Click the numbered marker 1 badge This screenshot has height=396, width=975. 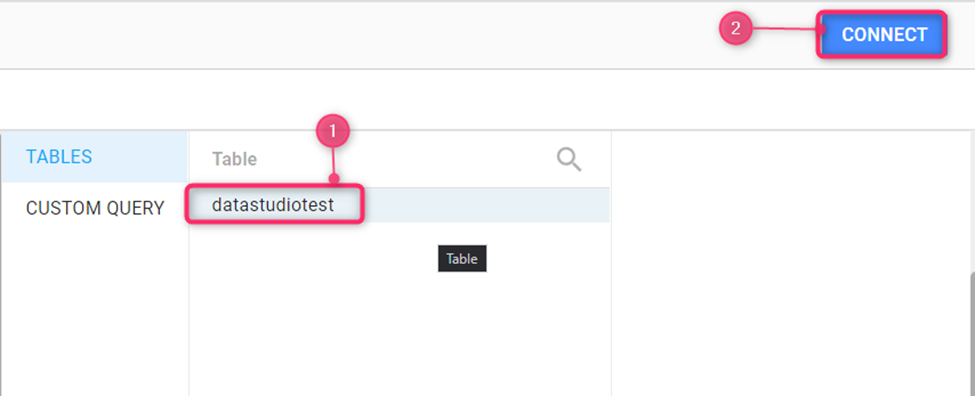coord(333,131)
